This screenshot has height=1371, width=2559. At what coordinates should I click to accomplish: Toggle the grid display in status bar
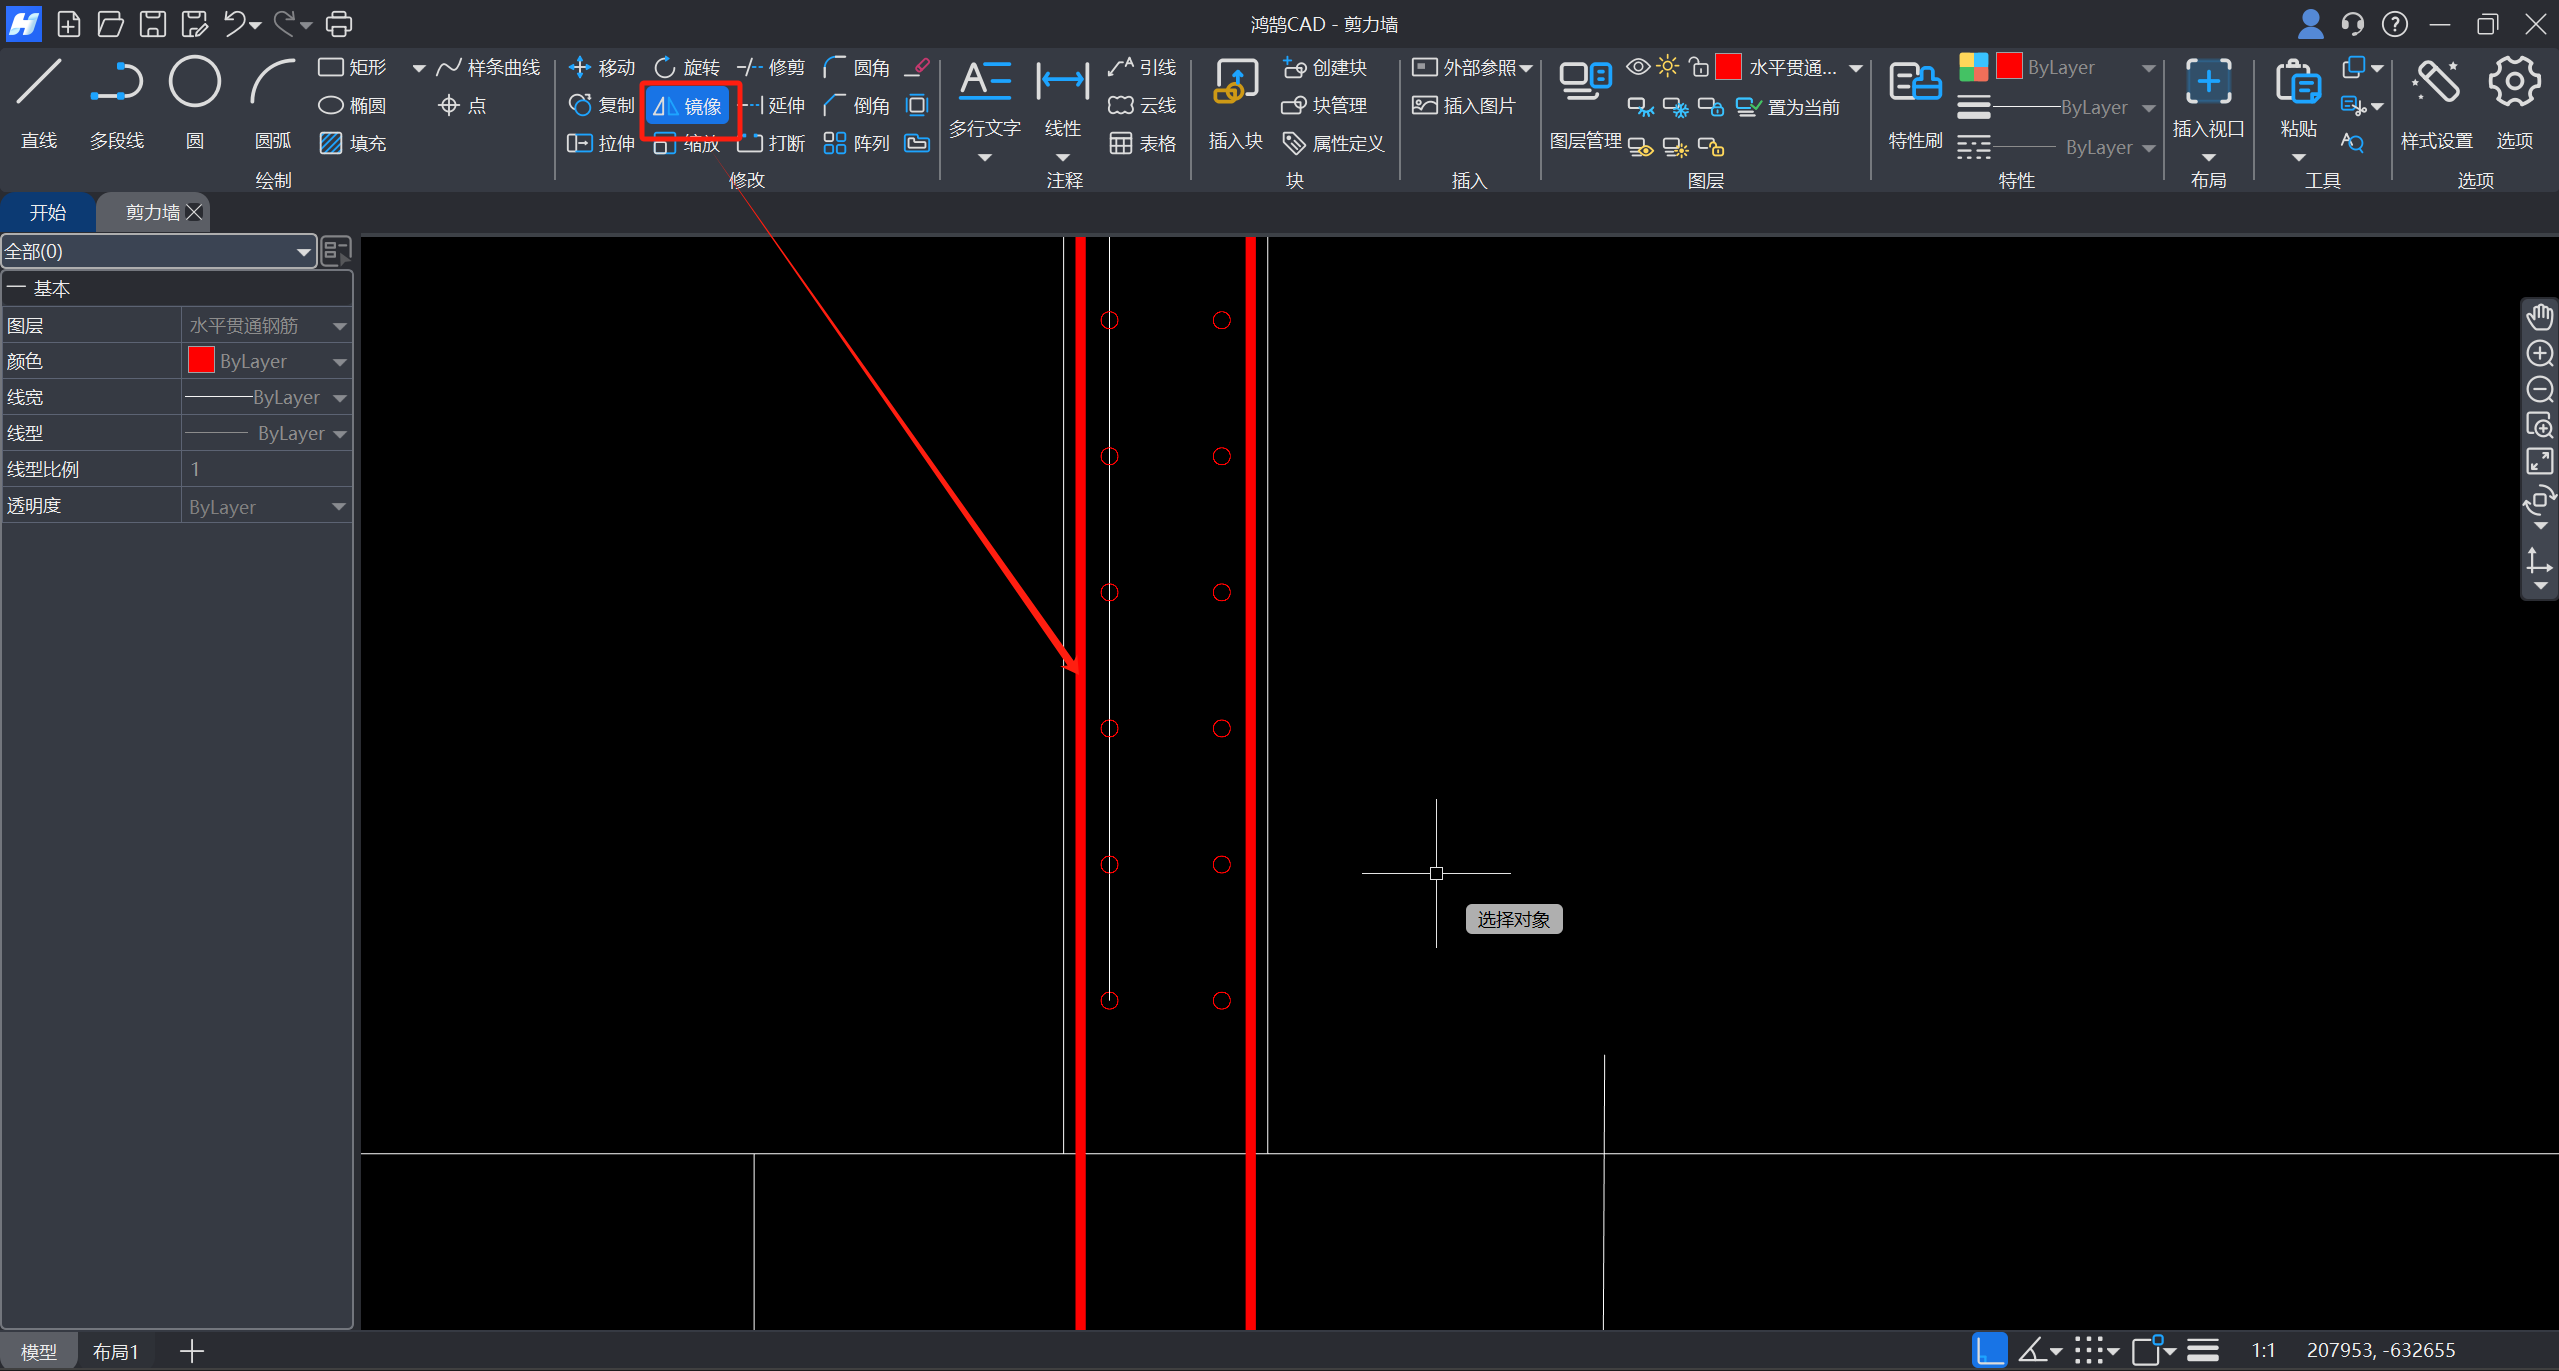2088,1350
